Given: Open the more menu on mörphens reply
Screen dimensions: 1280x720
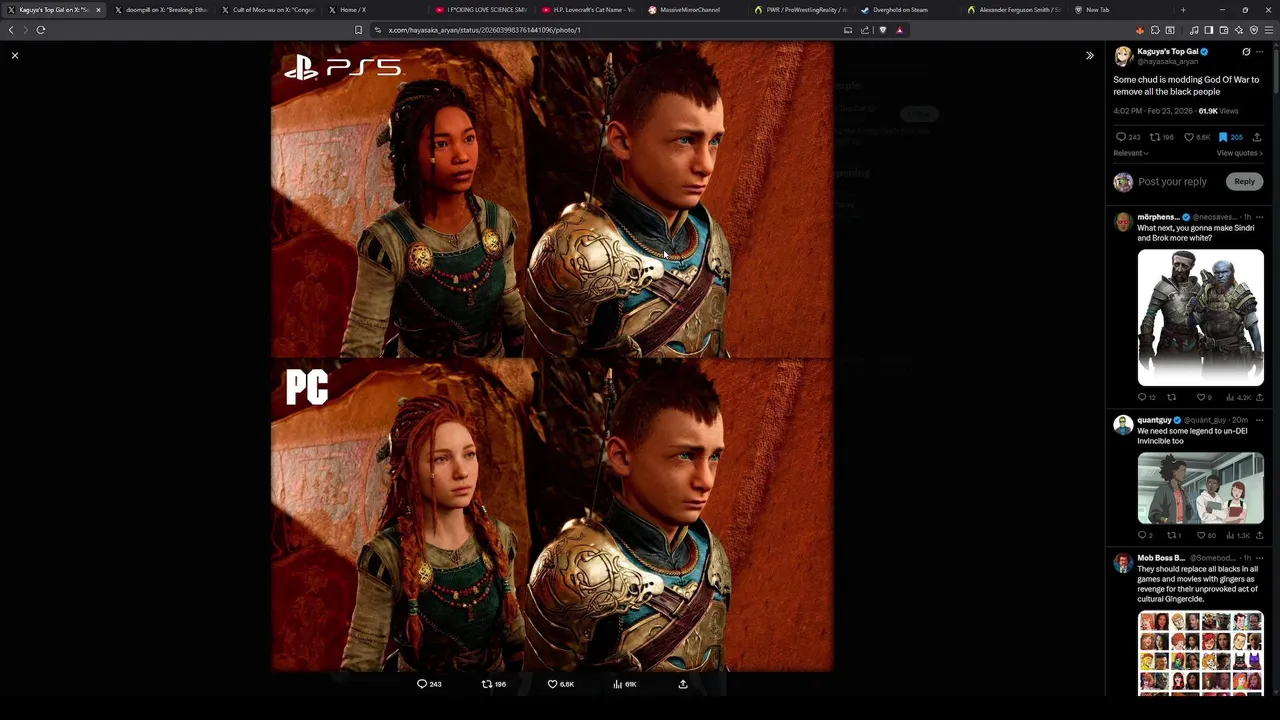Looking at the screenshot, I should coord(1259,217).
